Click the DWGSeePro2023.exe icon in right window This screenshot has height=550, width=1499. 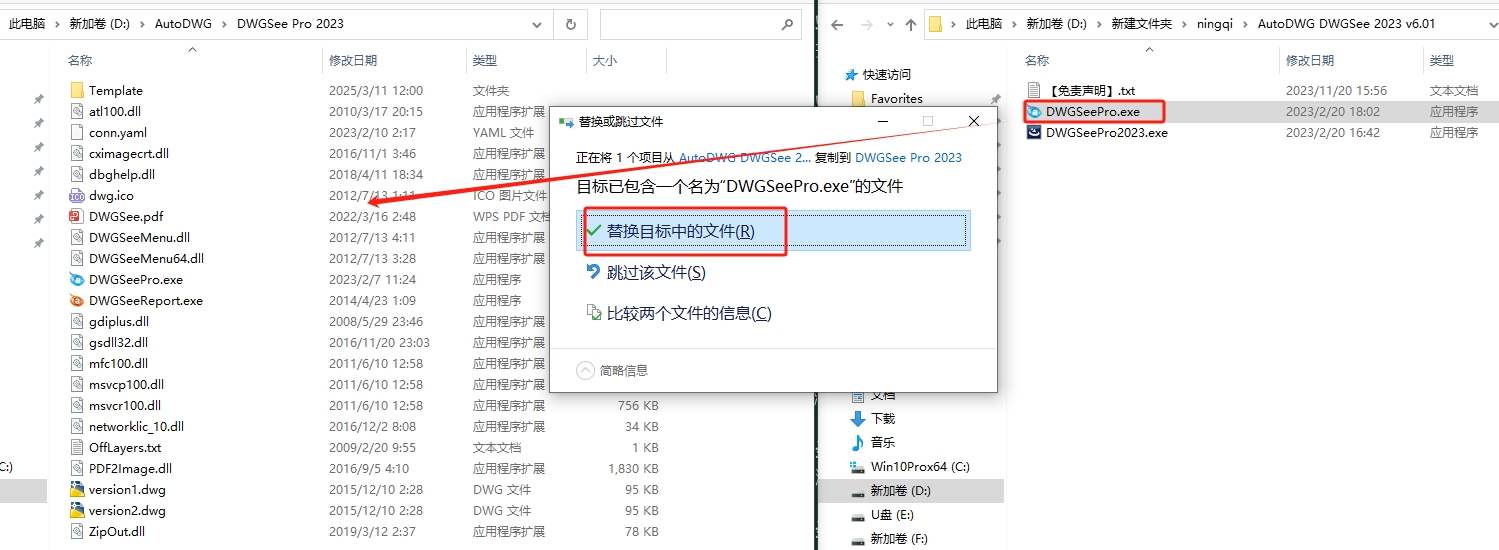point(1034,132)
